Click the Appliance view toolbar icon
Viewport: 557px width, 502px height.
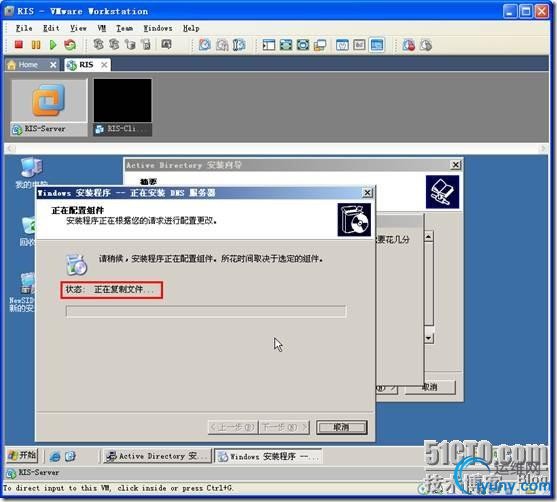(x=359, y=45)
